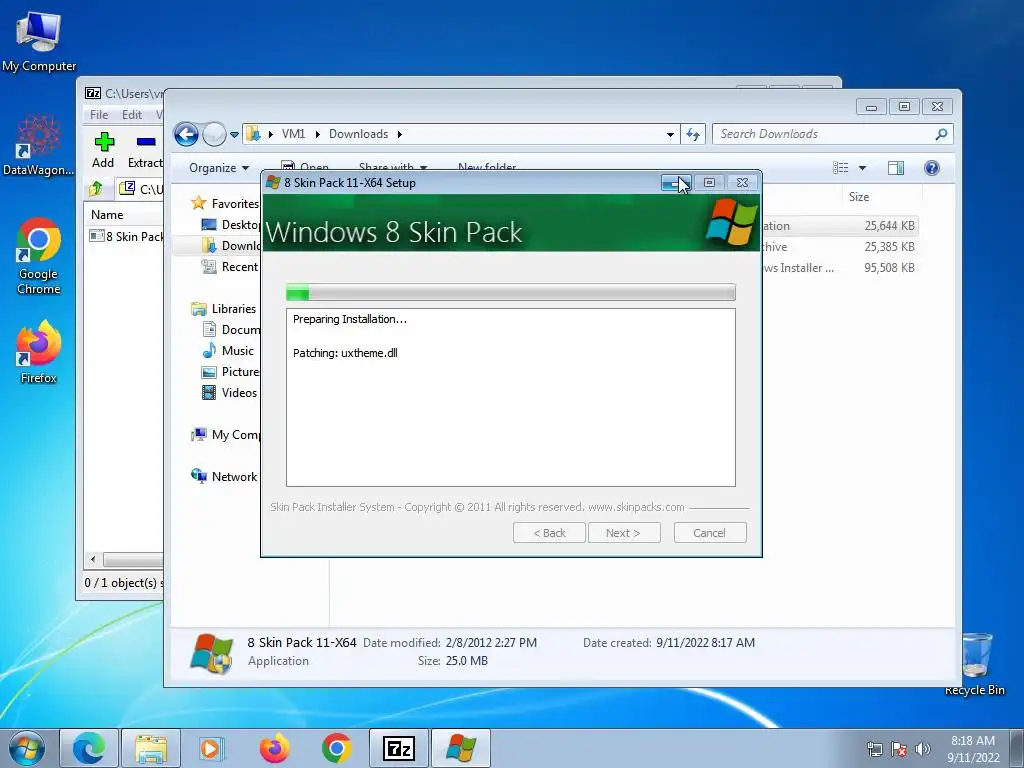Click the 7-Zip Add button
The height and width of the screenshot is (768, 1024).
tap(103, 150)
